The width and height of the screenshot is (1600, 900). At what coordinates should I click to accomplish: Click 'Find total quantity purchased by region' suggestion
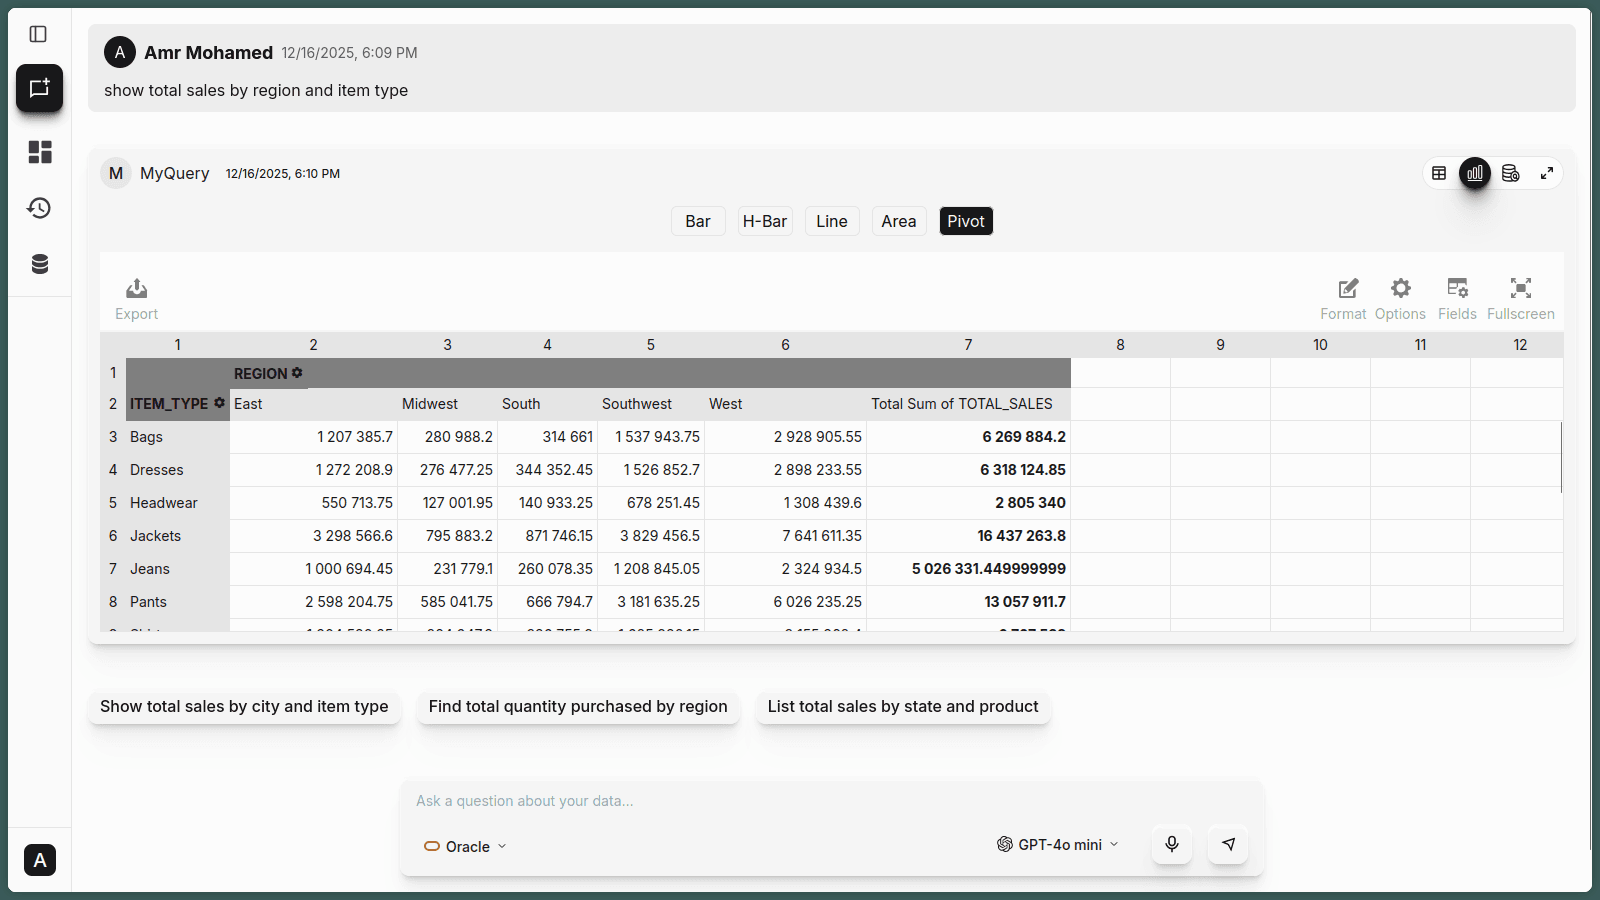pyautogui.click(x=578, y=706)
